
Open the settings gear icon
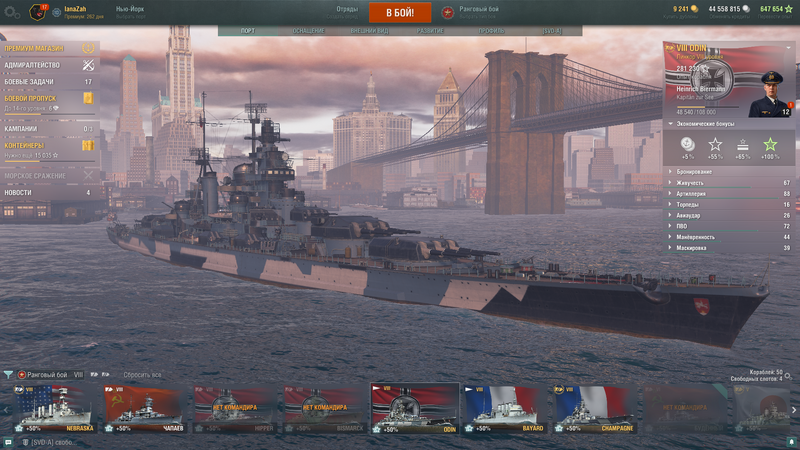tap(11, 12)
